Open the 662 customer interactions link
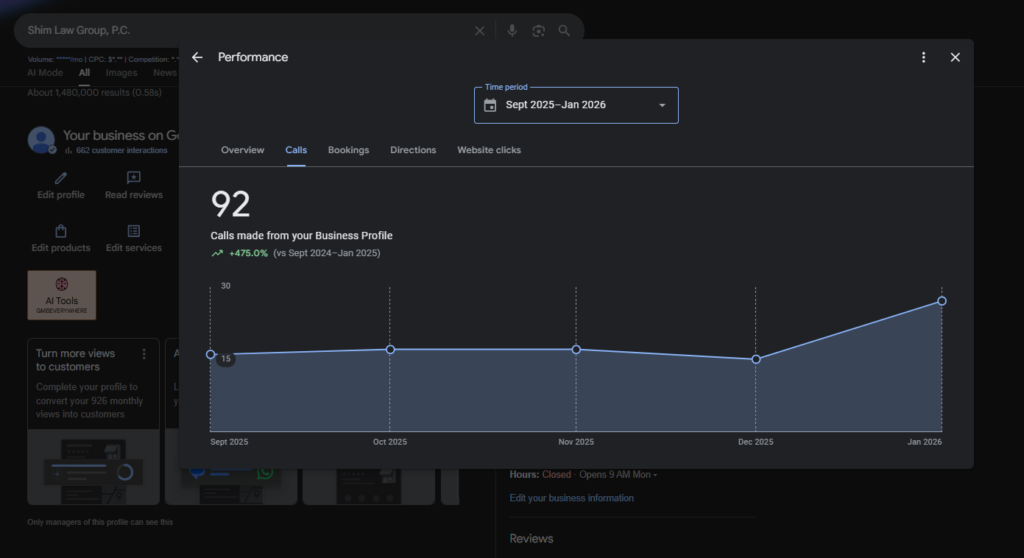Screen dimensions: 1024x558 (x=121, y=150)
